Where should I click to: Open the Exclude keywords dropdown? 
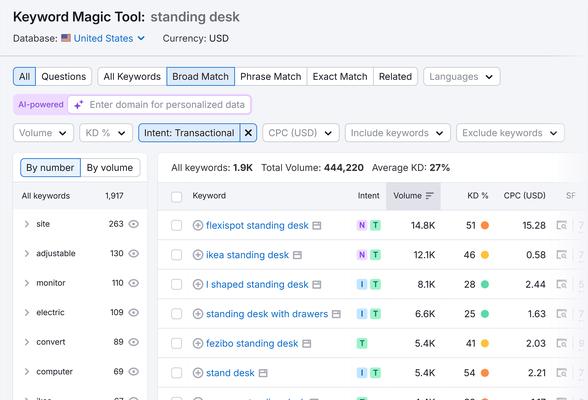click(510, 133)
